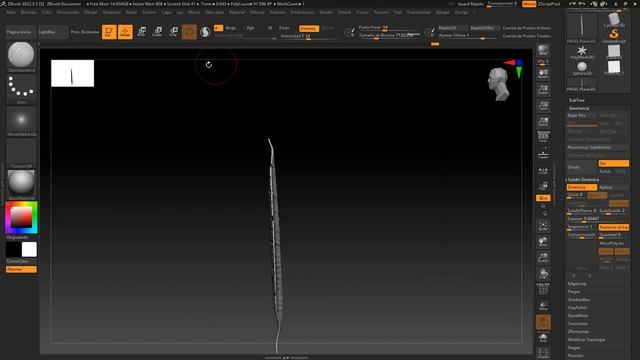Open the sculptris pro mode icon

click(x=205, y=32)
